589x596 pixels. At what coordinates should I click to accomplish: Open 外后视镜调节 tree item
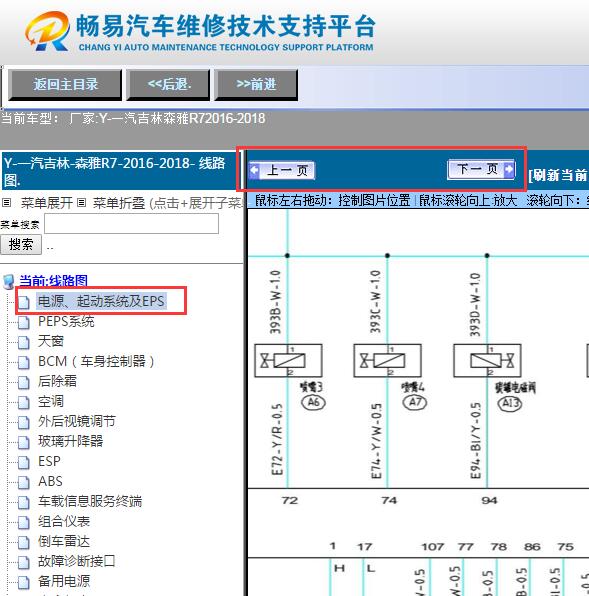click(77, 421)
